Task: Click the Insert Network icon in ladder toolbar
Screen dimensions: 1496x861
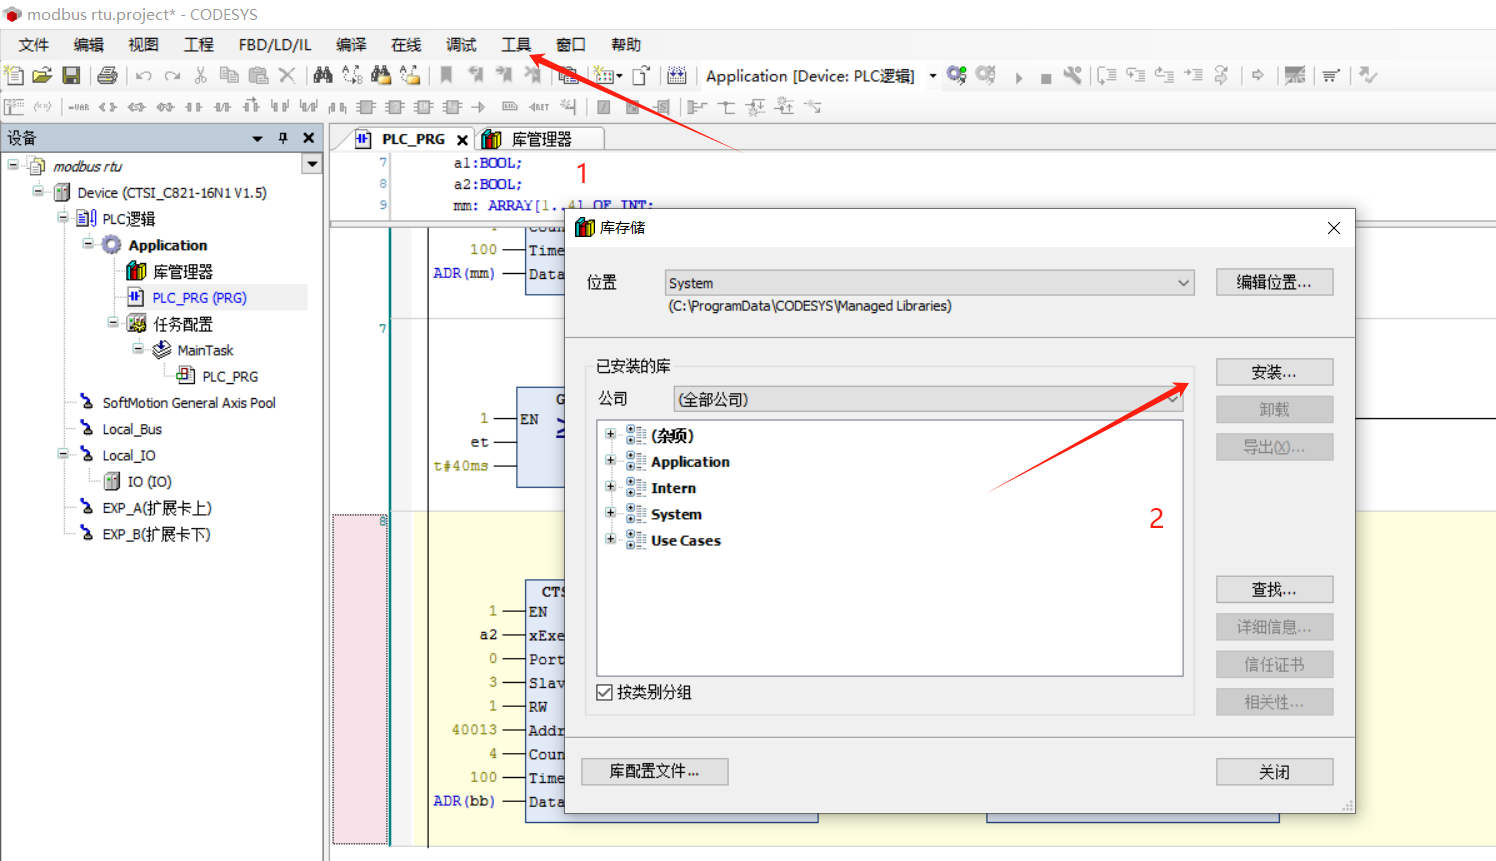Action: pos(14,107)
